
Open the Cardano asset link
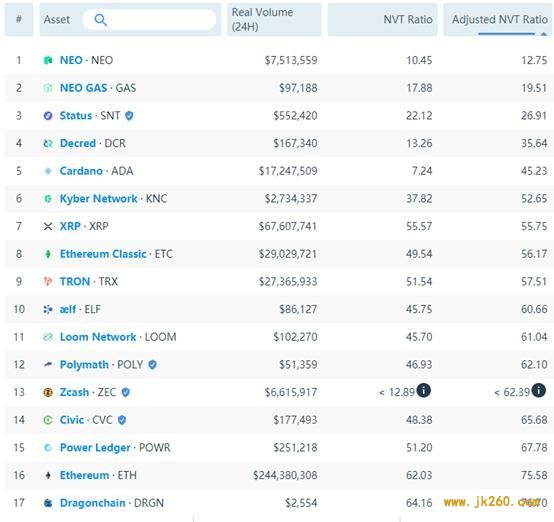81,171
